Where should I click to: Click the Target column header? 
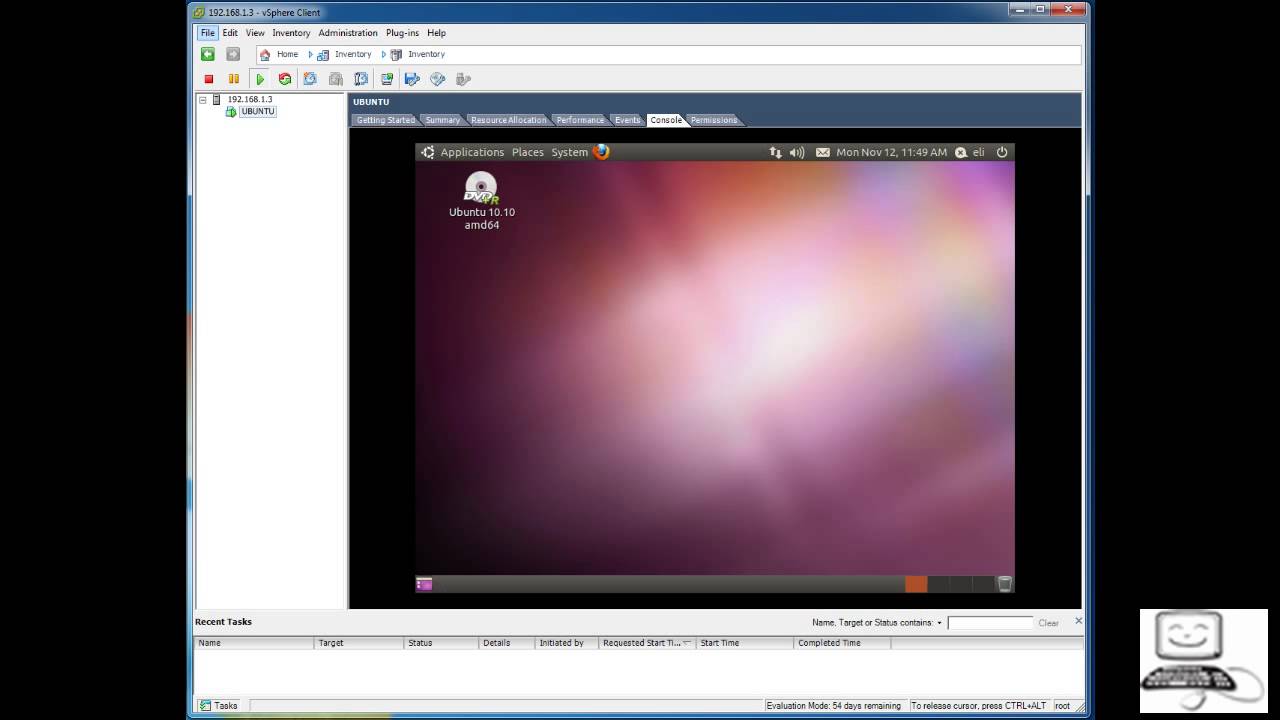click(x=359, y=643)
